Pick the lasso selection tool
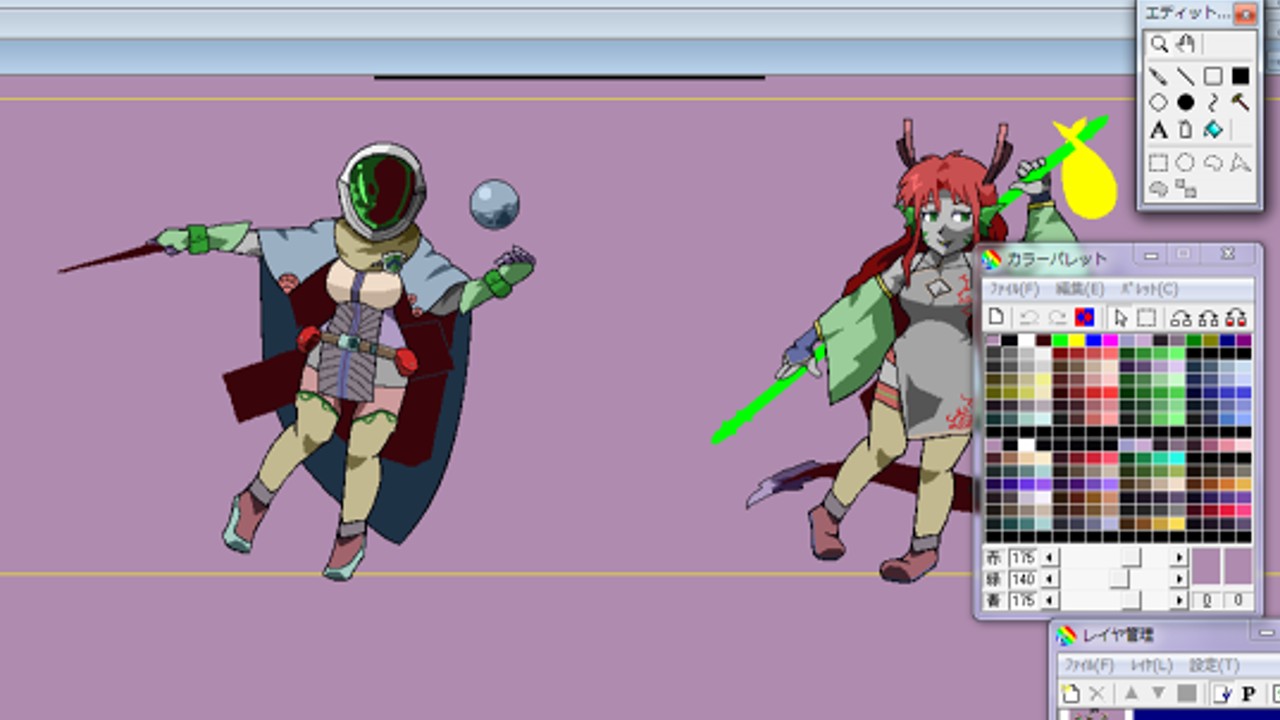The height and width of the screenshot is (720, 1280). (x=1213, y=162)
